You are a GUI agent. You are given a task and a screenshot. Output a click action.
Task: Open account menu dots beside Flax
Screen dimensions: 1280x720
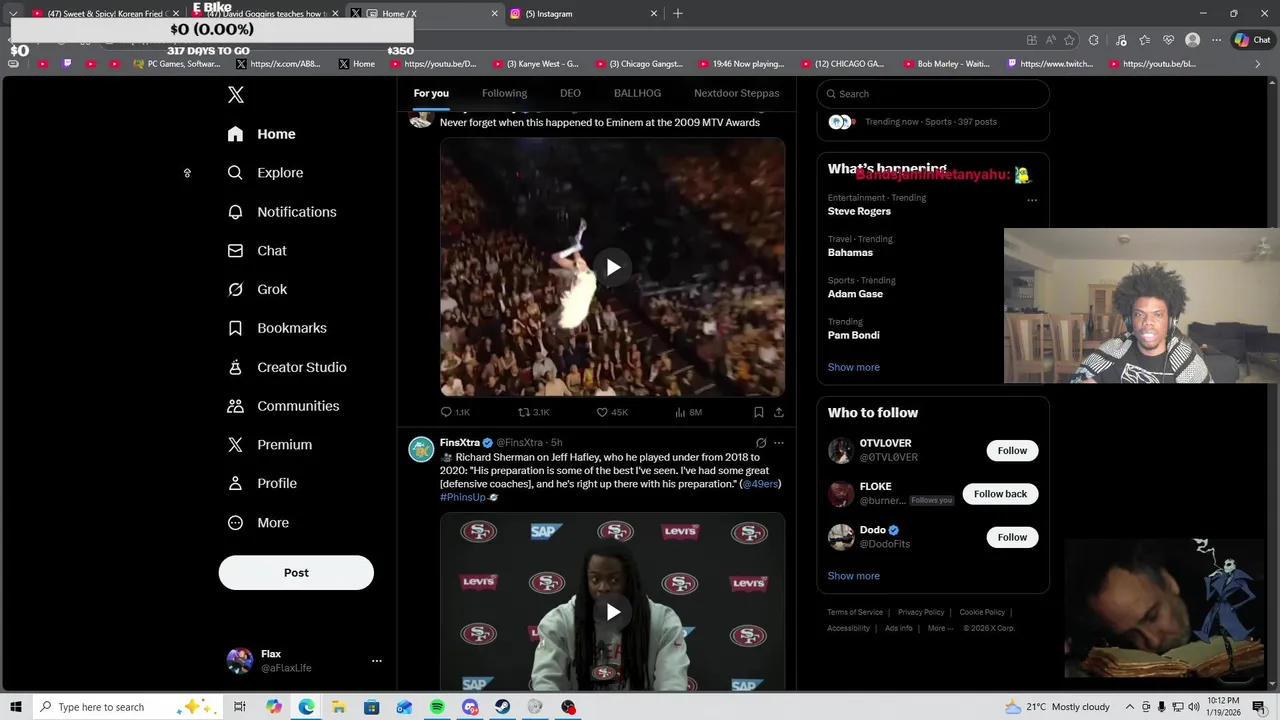pos(377,661)
